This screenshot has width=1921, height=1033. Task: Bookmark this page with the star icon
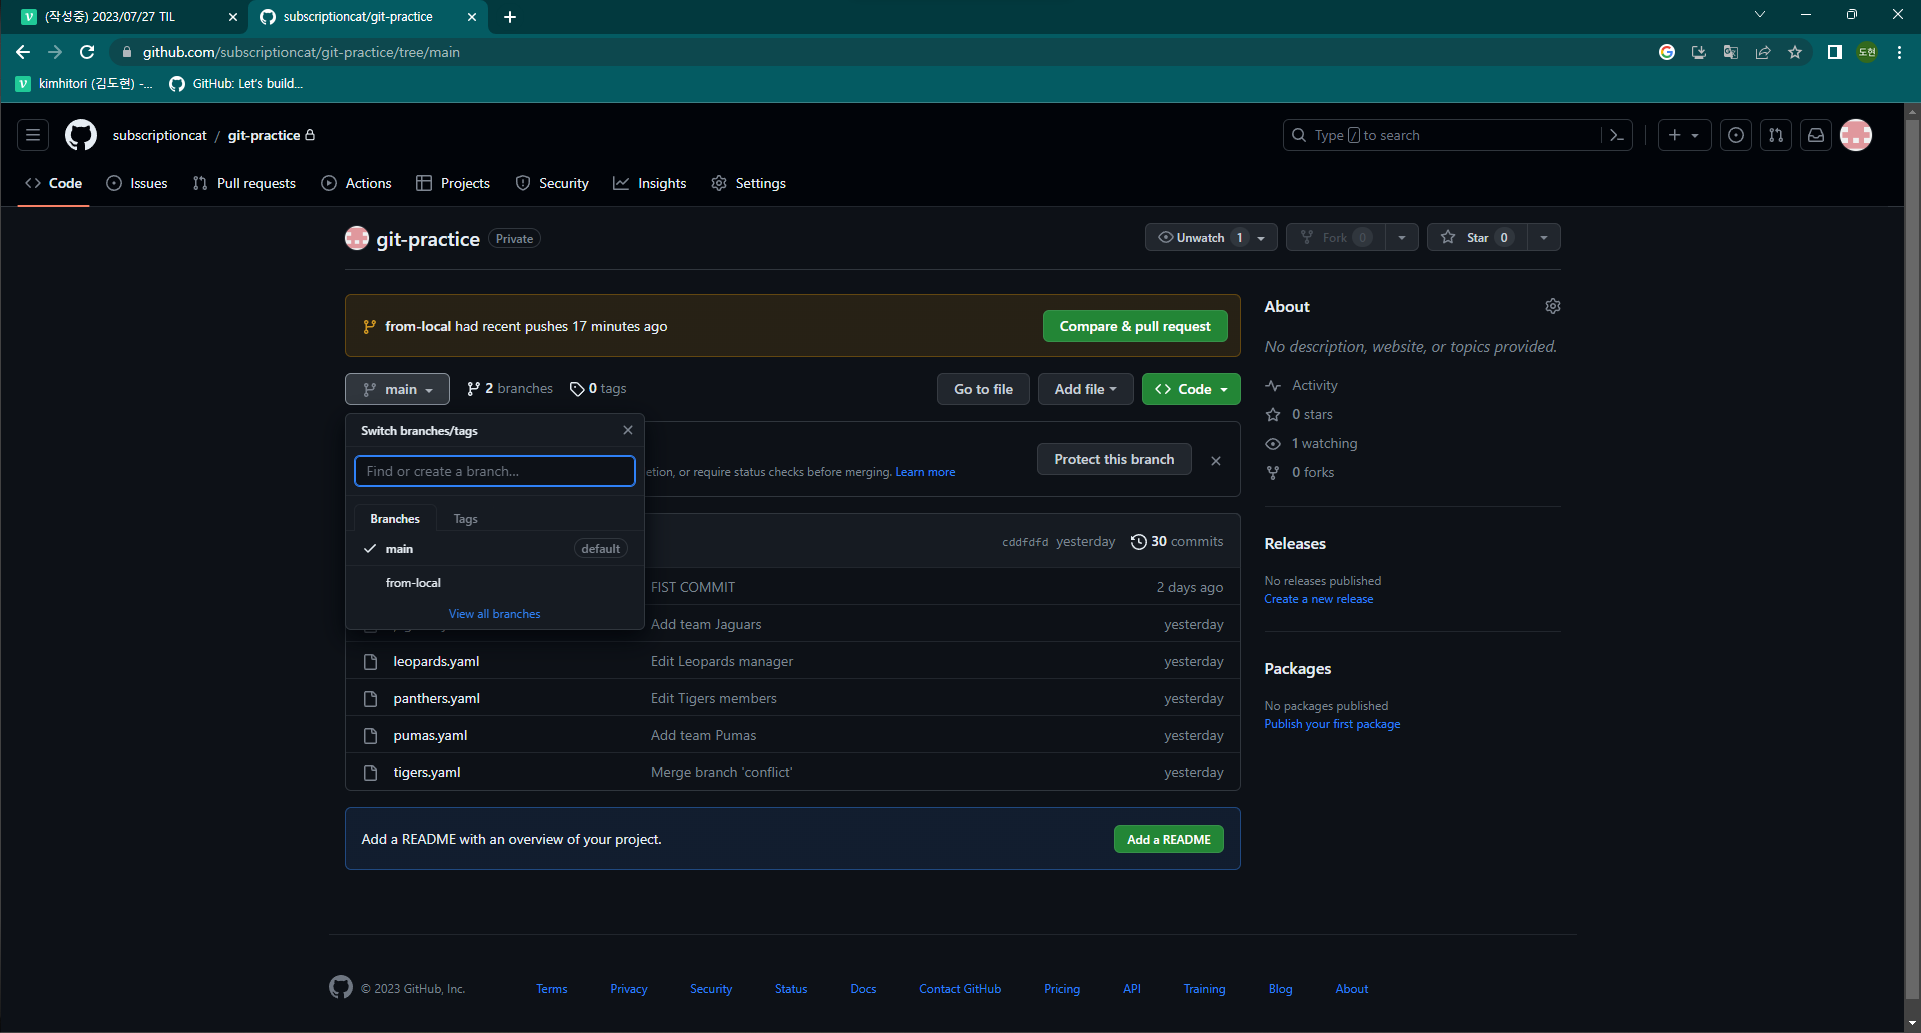[x=1795, y=52]
